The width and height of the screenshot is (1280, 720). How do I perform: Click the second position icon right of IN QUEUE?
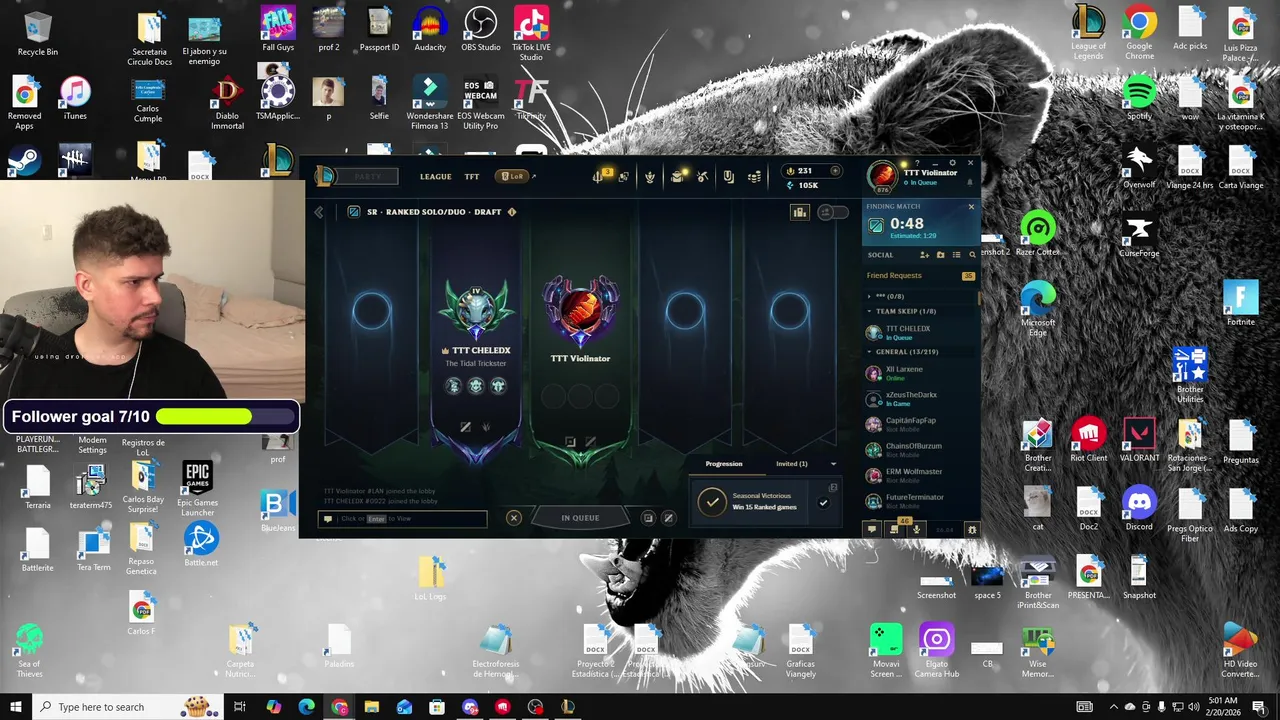[x=669, y=518]
